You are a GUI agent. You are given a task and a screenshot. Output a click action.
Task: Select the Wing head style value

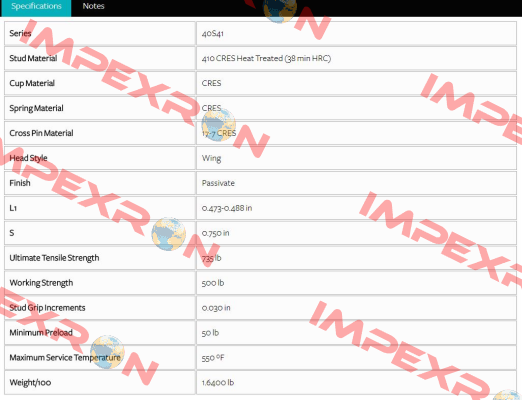211,158
